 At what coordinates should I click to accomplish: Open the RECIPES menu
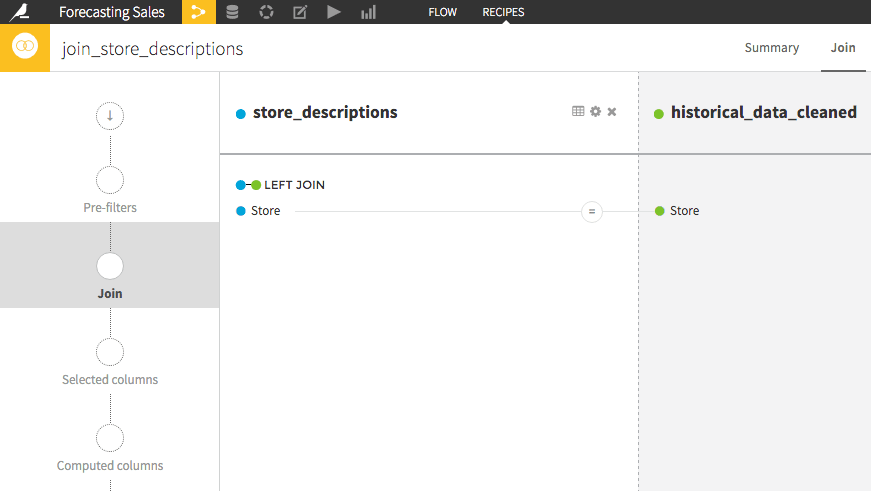coord(503,12)
